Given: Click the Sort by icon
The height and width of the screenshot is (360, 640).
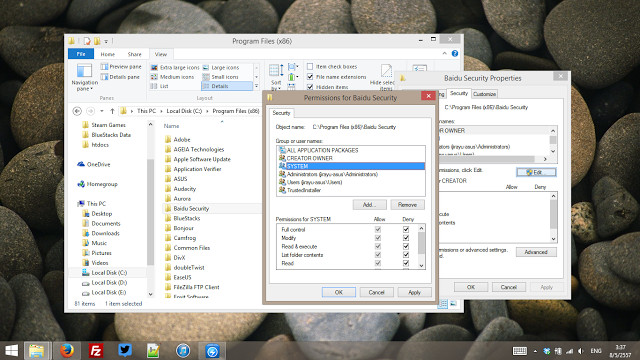Looking at the screenshot, I should point(276,70).
